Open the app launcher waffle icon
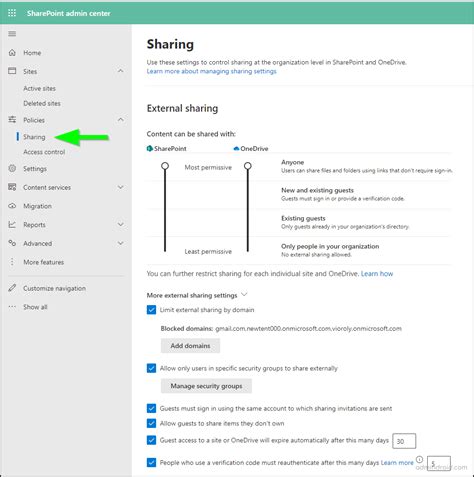Viewport: 474px width, 477px height. (x=12, y=13)
